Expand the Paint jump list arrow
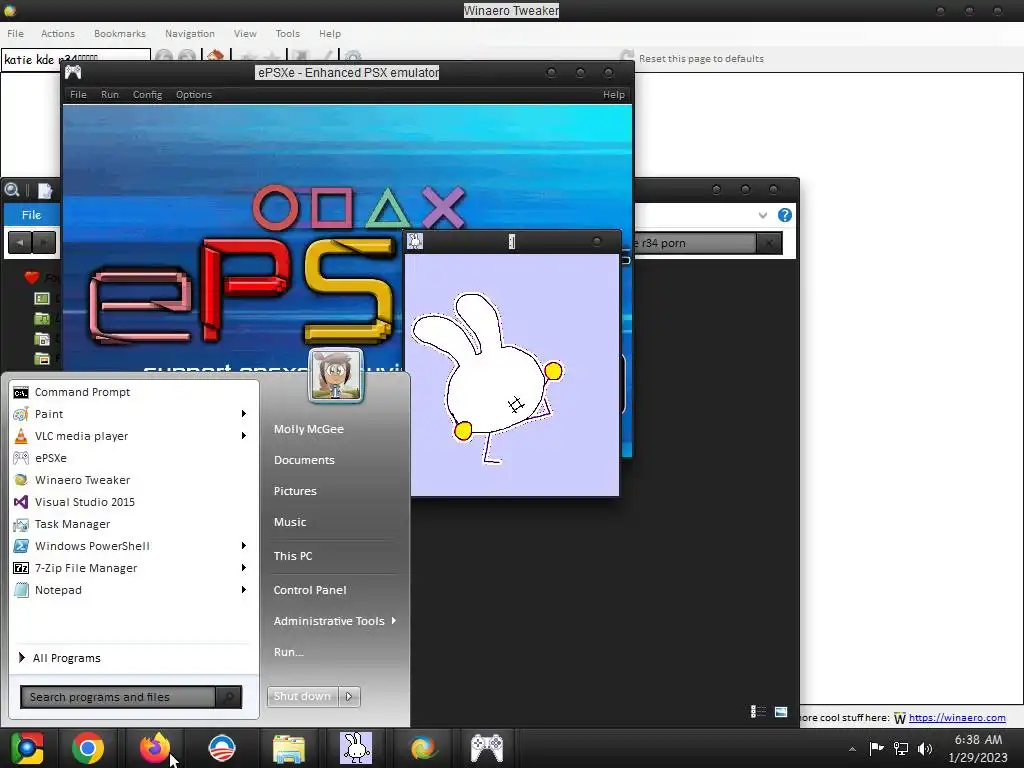Image resolution: width=1024 pixels, height=768 pixels. point(244,413)
